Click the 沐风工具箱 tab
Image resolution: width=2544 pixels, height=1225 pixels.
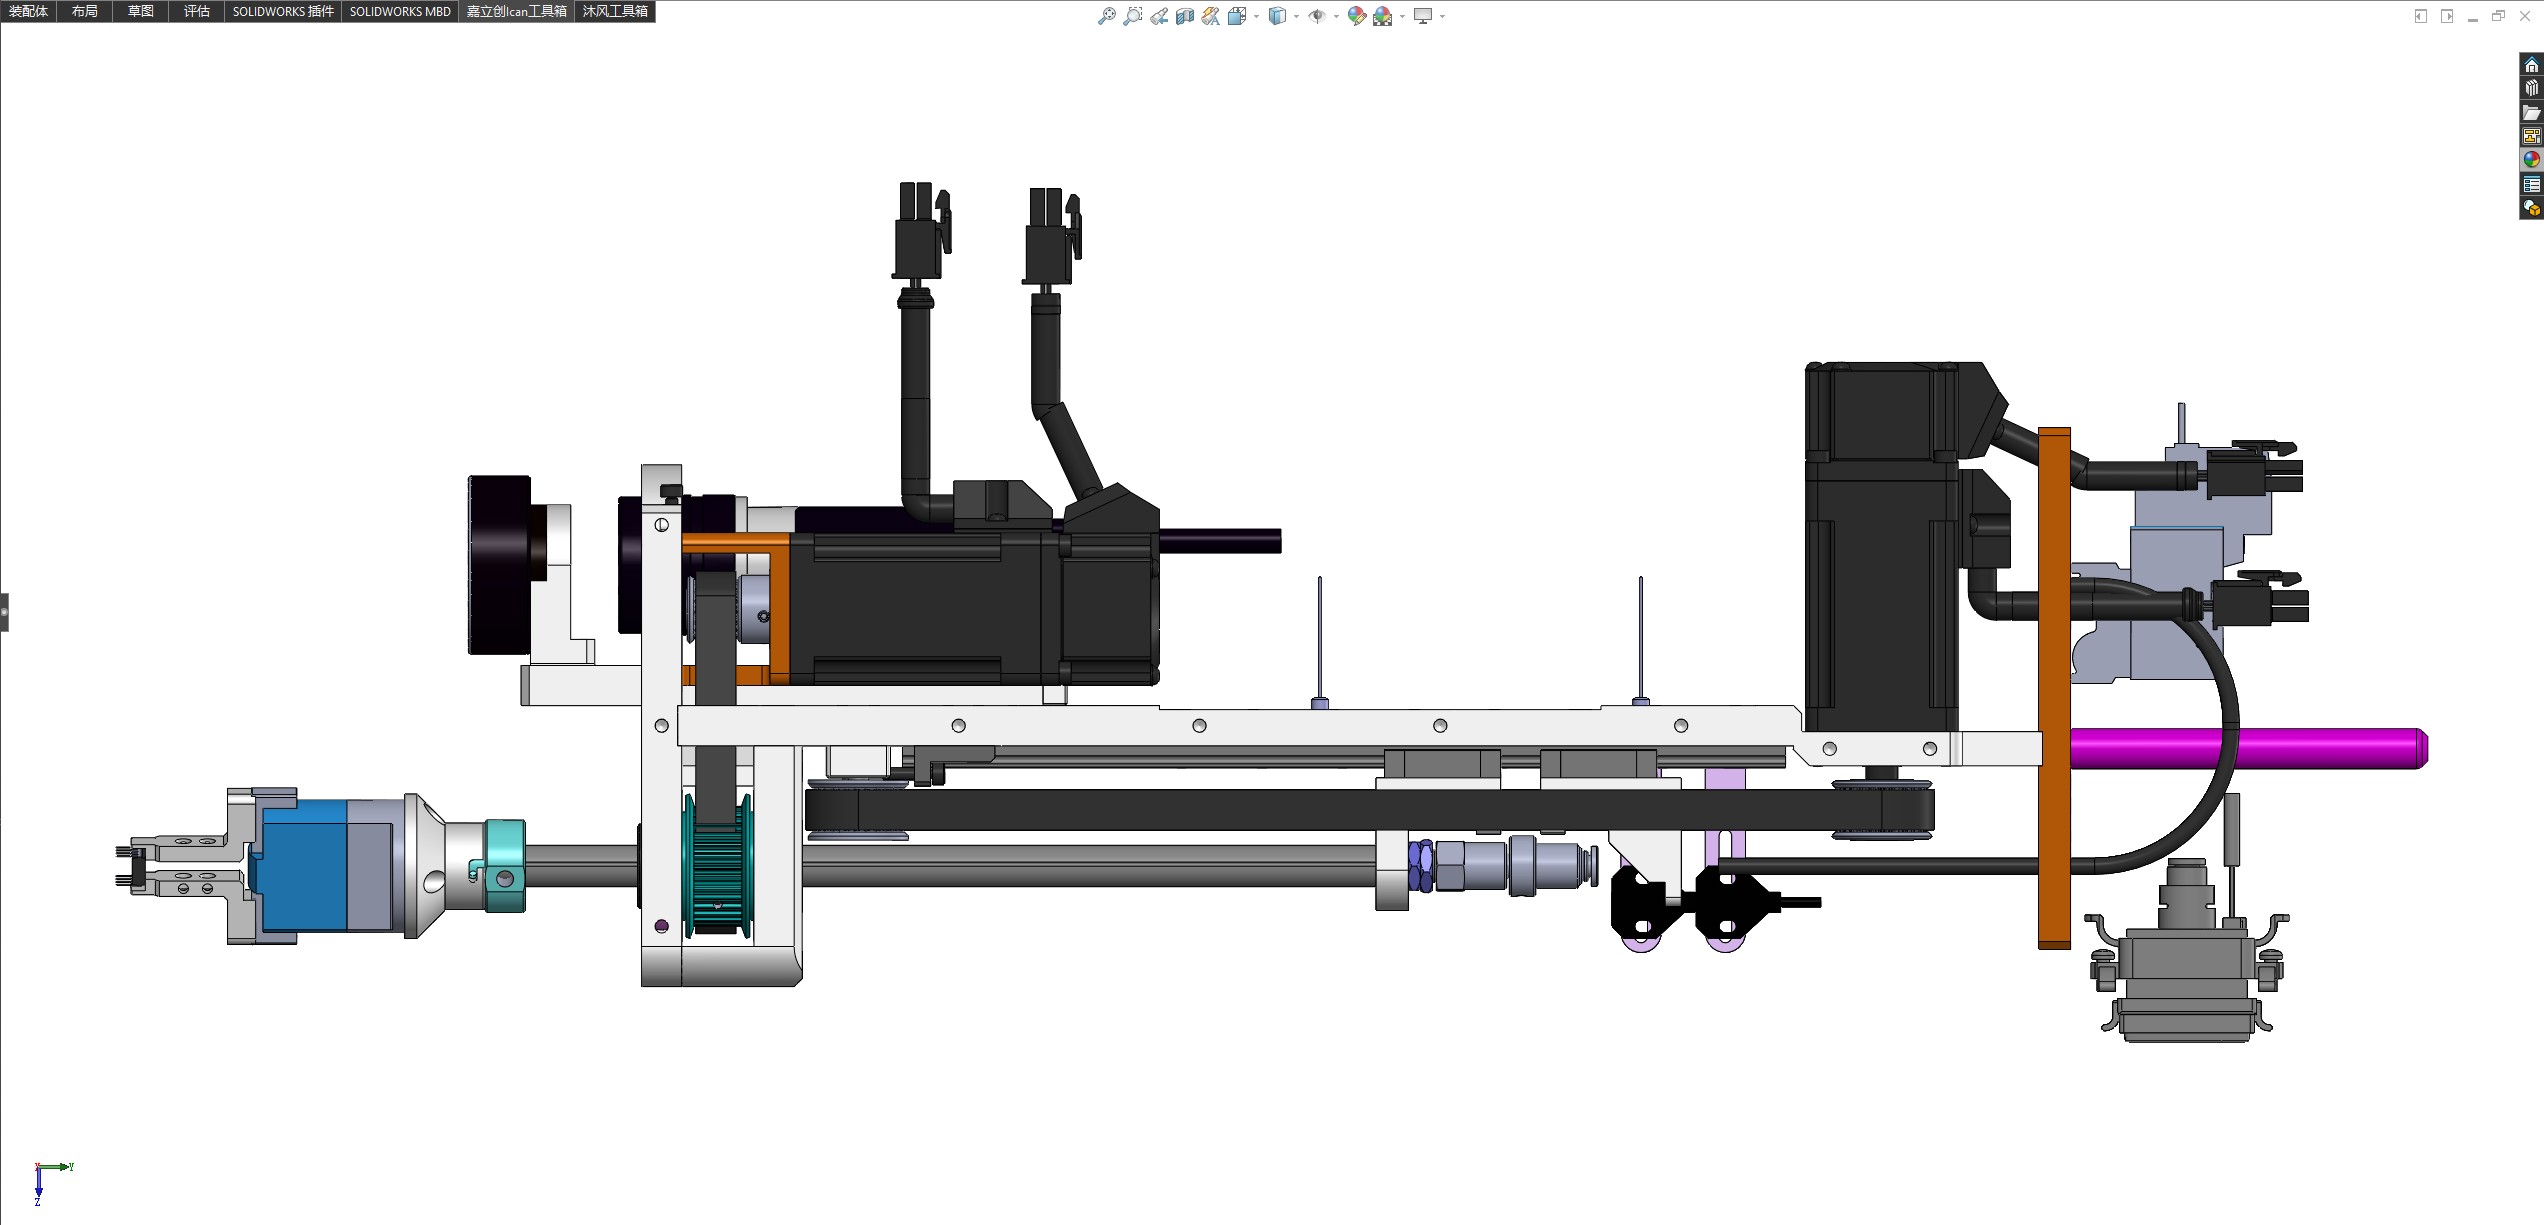click(615, 11)
